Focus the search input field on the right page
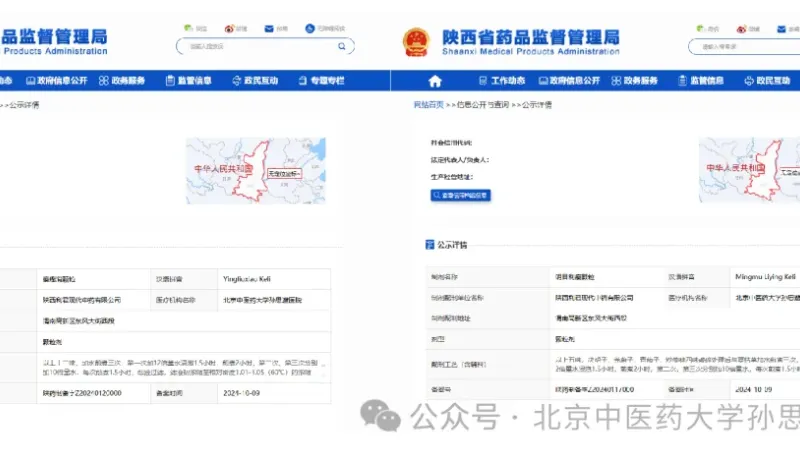Screen dimensions: 800x460 [x=745, y=46]
